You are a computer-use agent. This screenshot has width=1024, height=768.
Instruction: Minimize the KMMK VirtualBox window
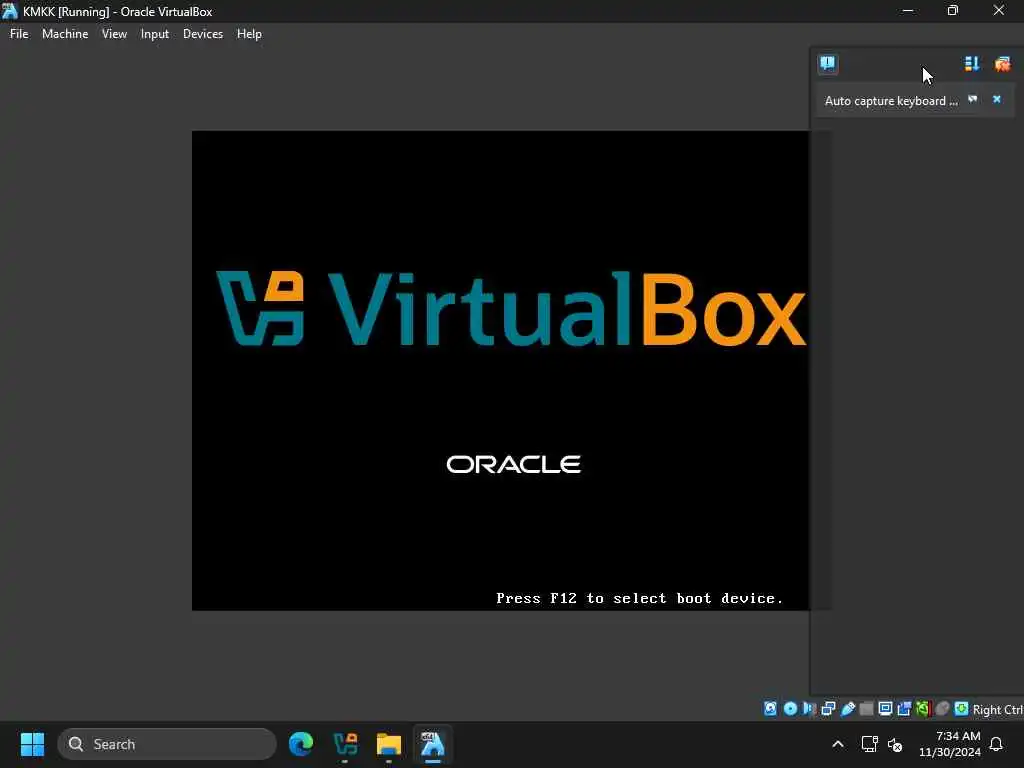pos(908,10)
